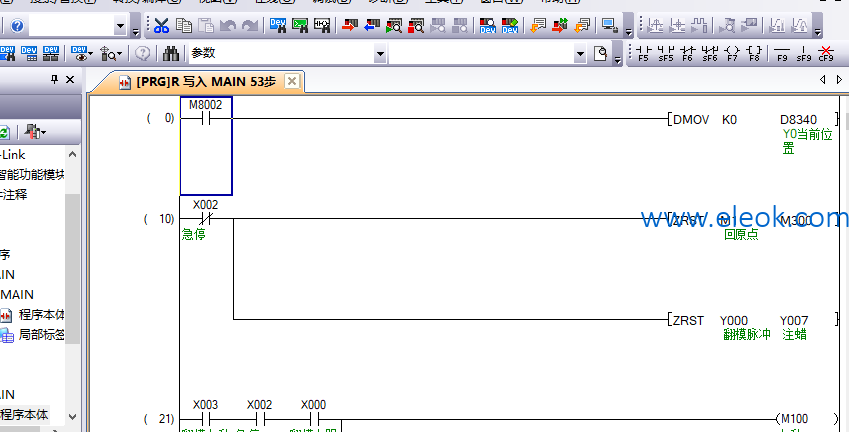Viewport: 849px width, 432px height.
Task: Click the DMOV K0 D8340 instruction
Action: (x=753, y=120)
